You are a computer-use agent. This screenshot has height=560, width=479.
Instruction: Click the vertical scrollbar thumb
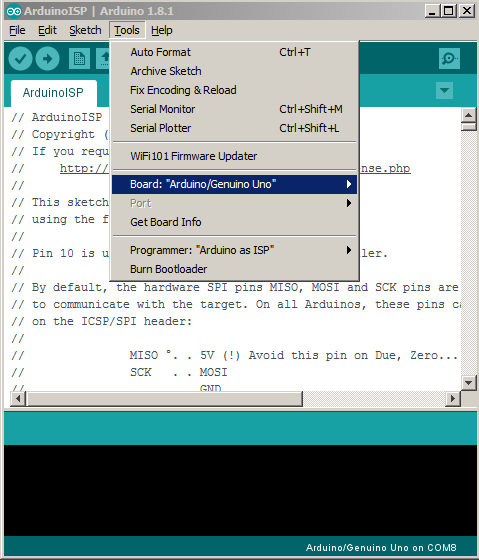[x=468, y=127]
